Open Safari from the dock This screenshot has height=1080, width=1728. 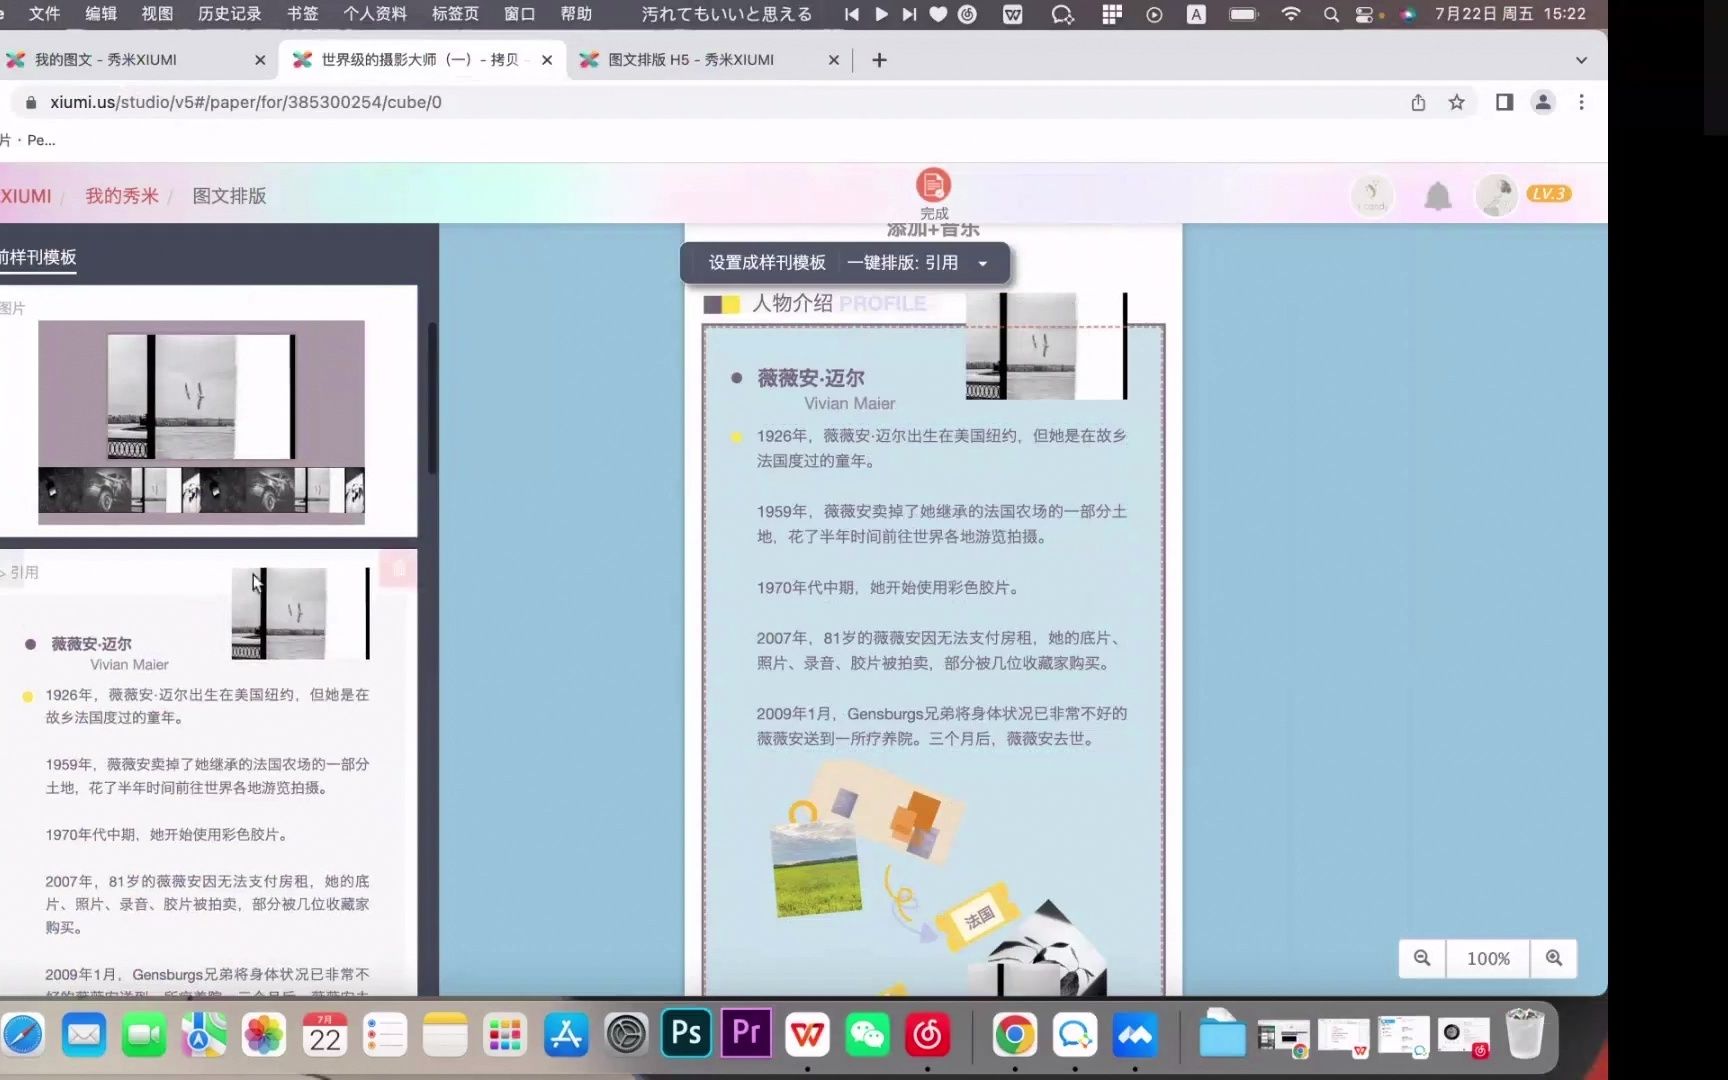[22, 1035]
